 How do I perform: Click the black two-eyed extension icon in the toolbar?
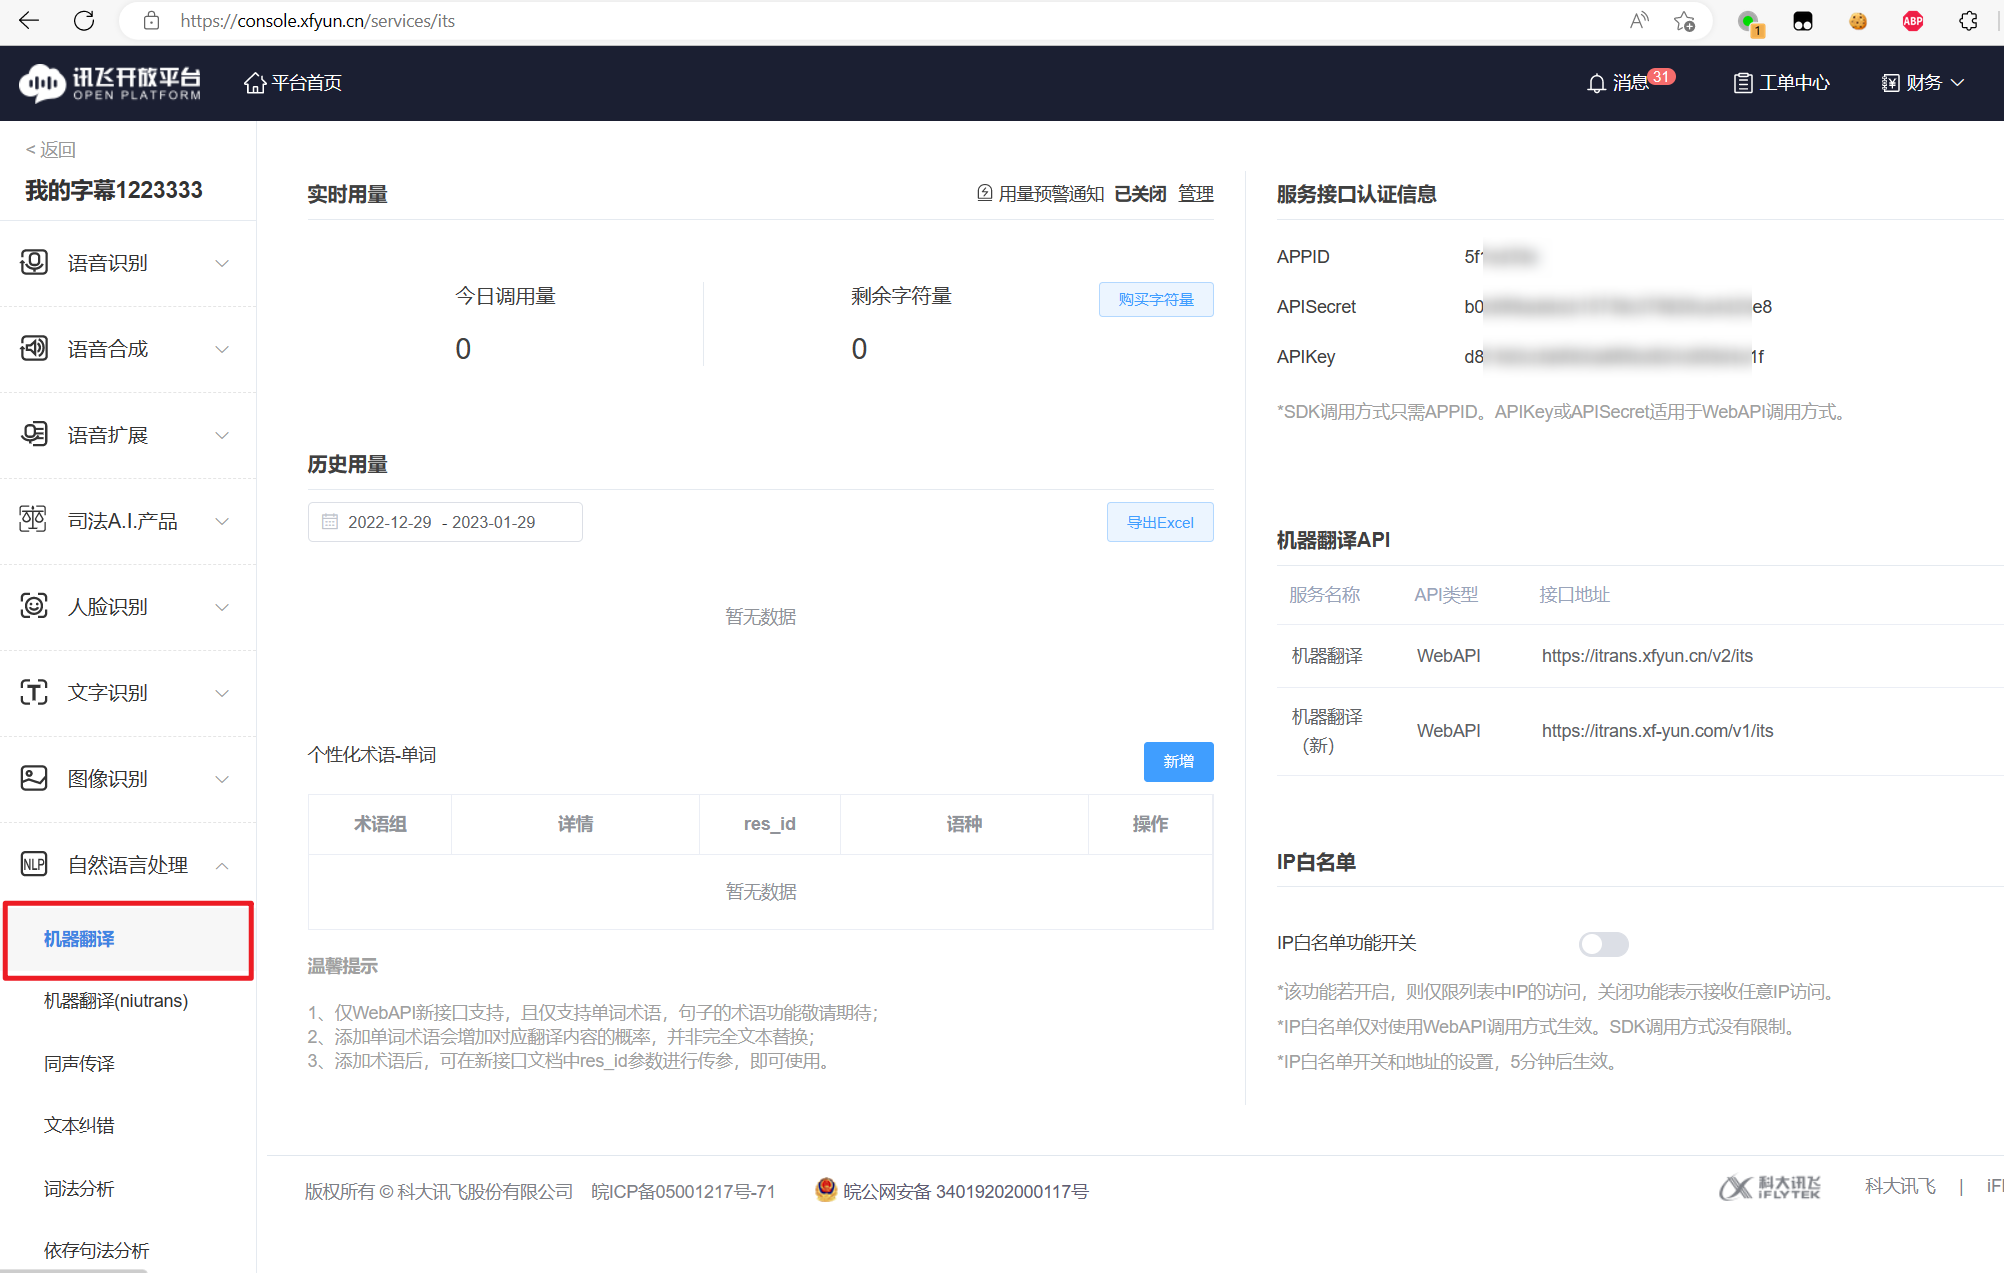click(1803, 21)
